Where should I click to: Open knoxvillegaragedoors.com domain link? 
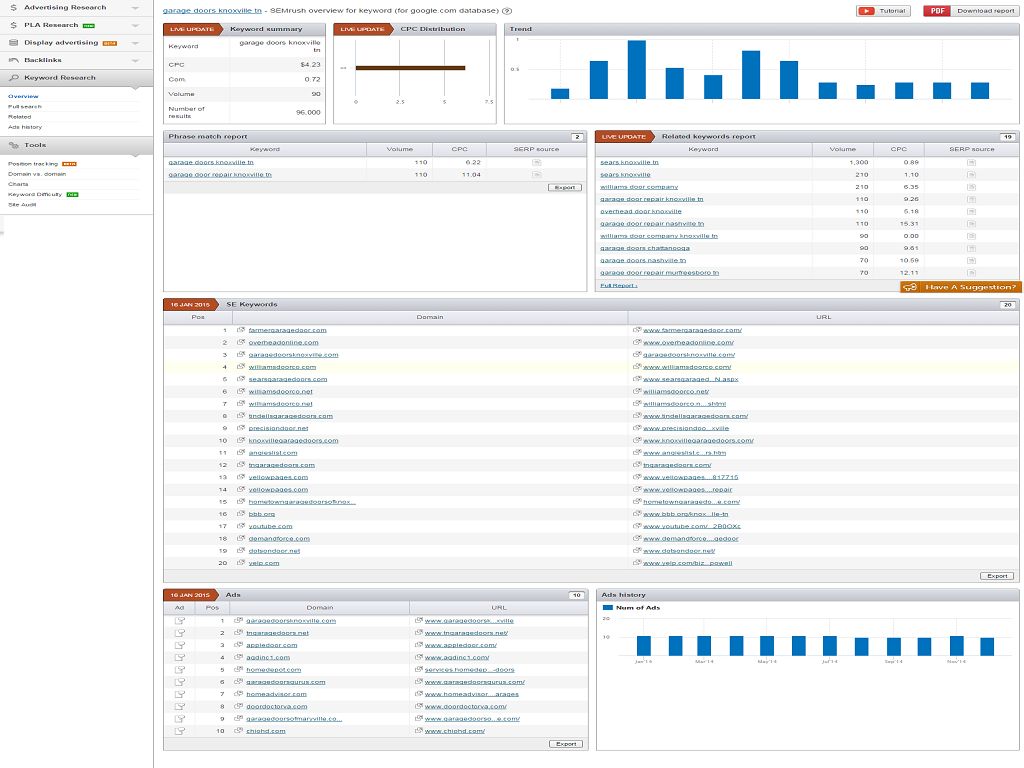293,440
